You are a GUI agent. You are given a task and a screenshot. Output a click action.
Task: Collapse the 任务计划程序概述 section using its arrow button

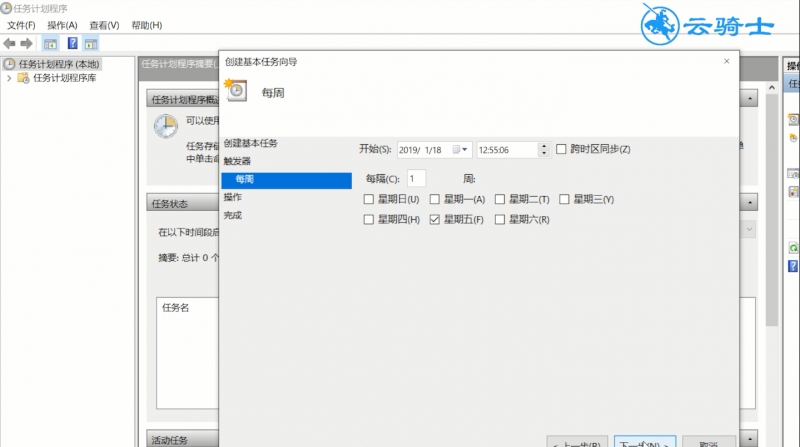(749, 98)
